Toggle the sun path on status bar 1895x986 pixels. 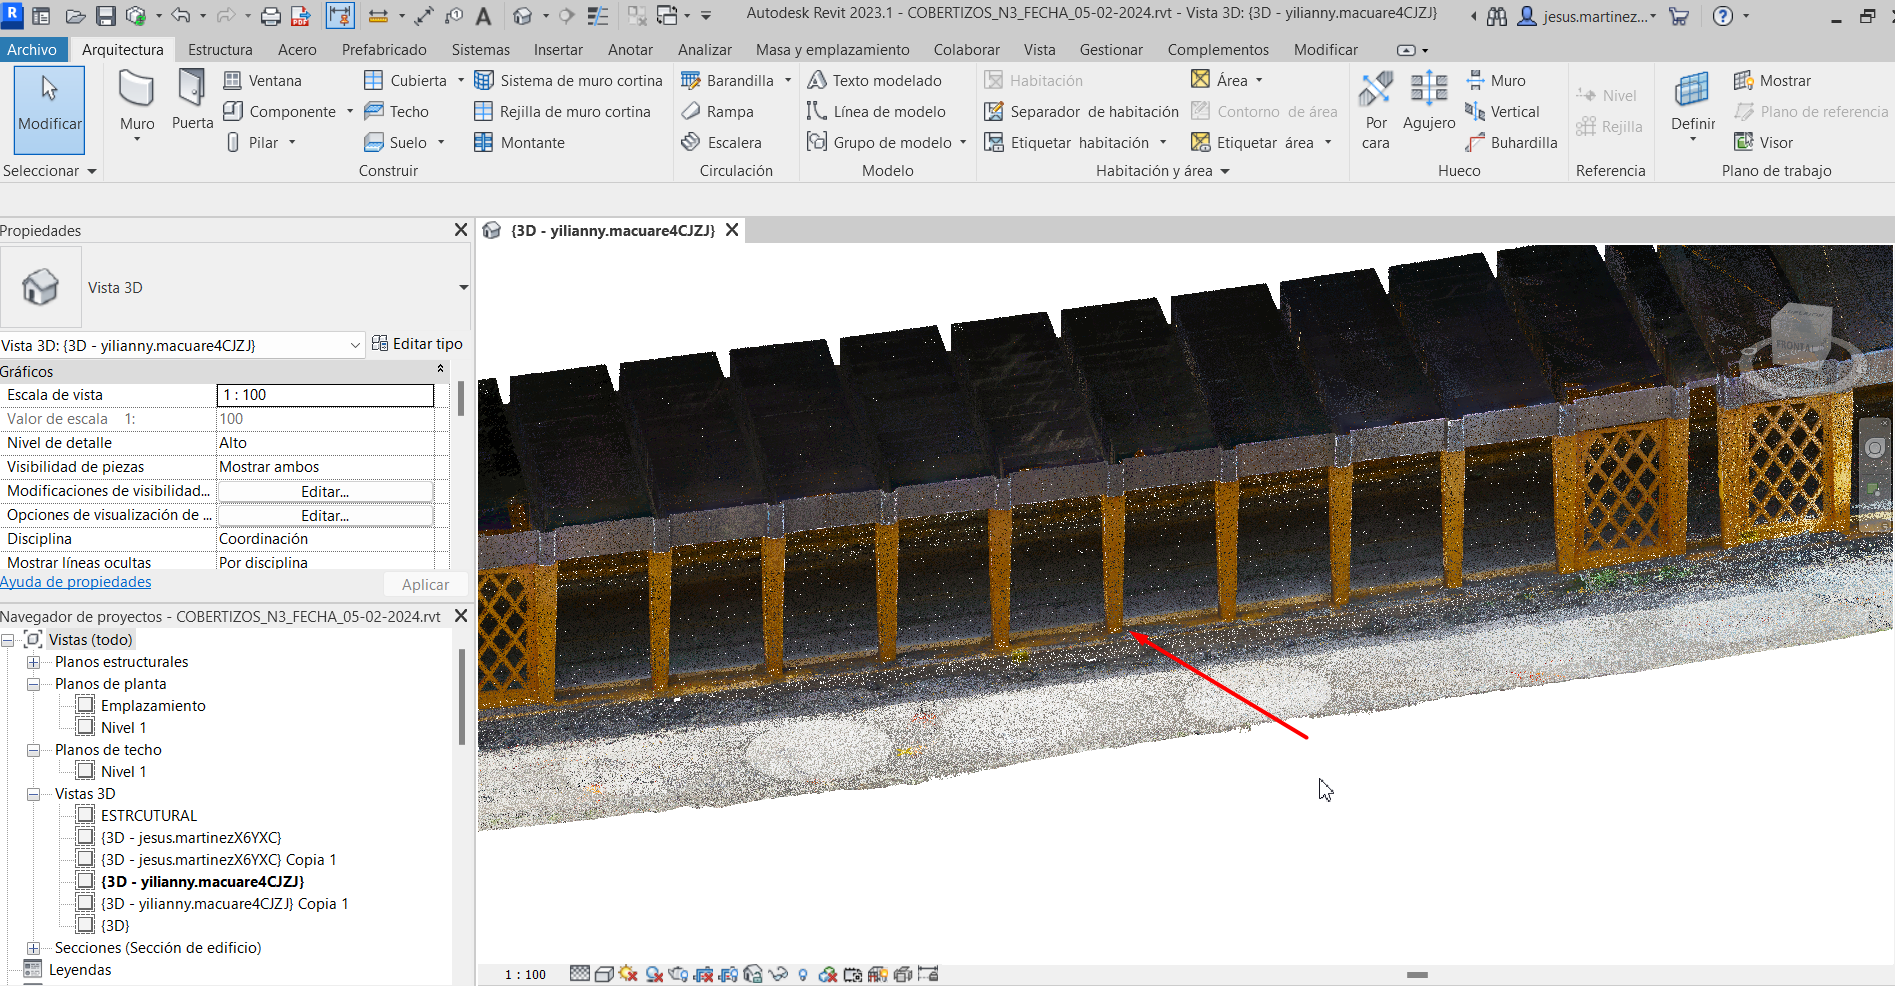[628, 974]
